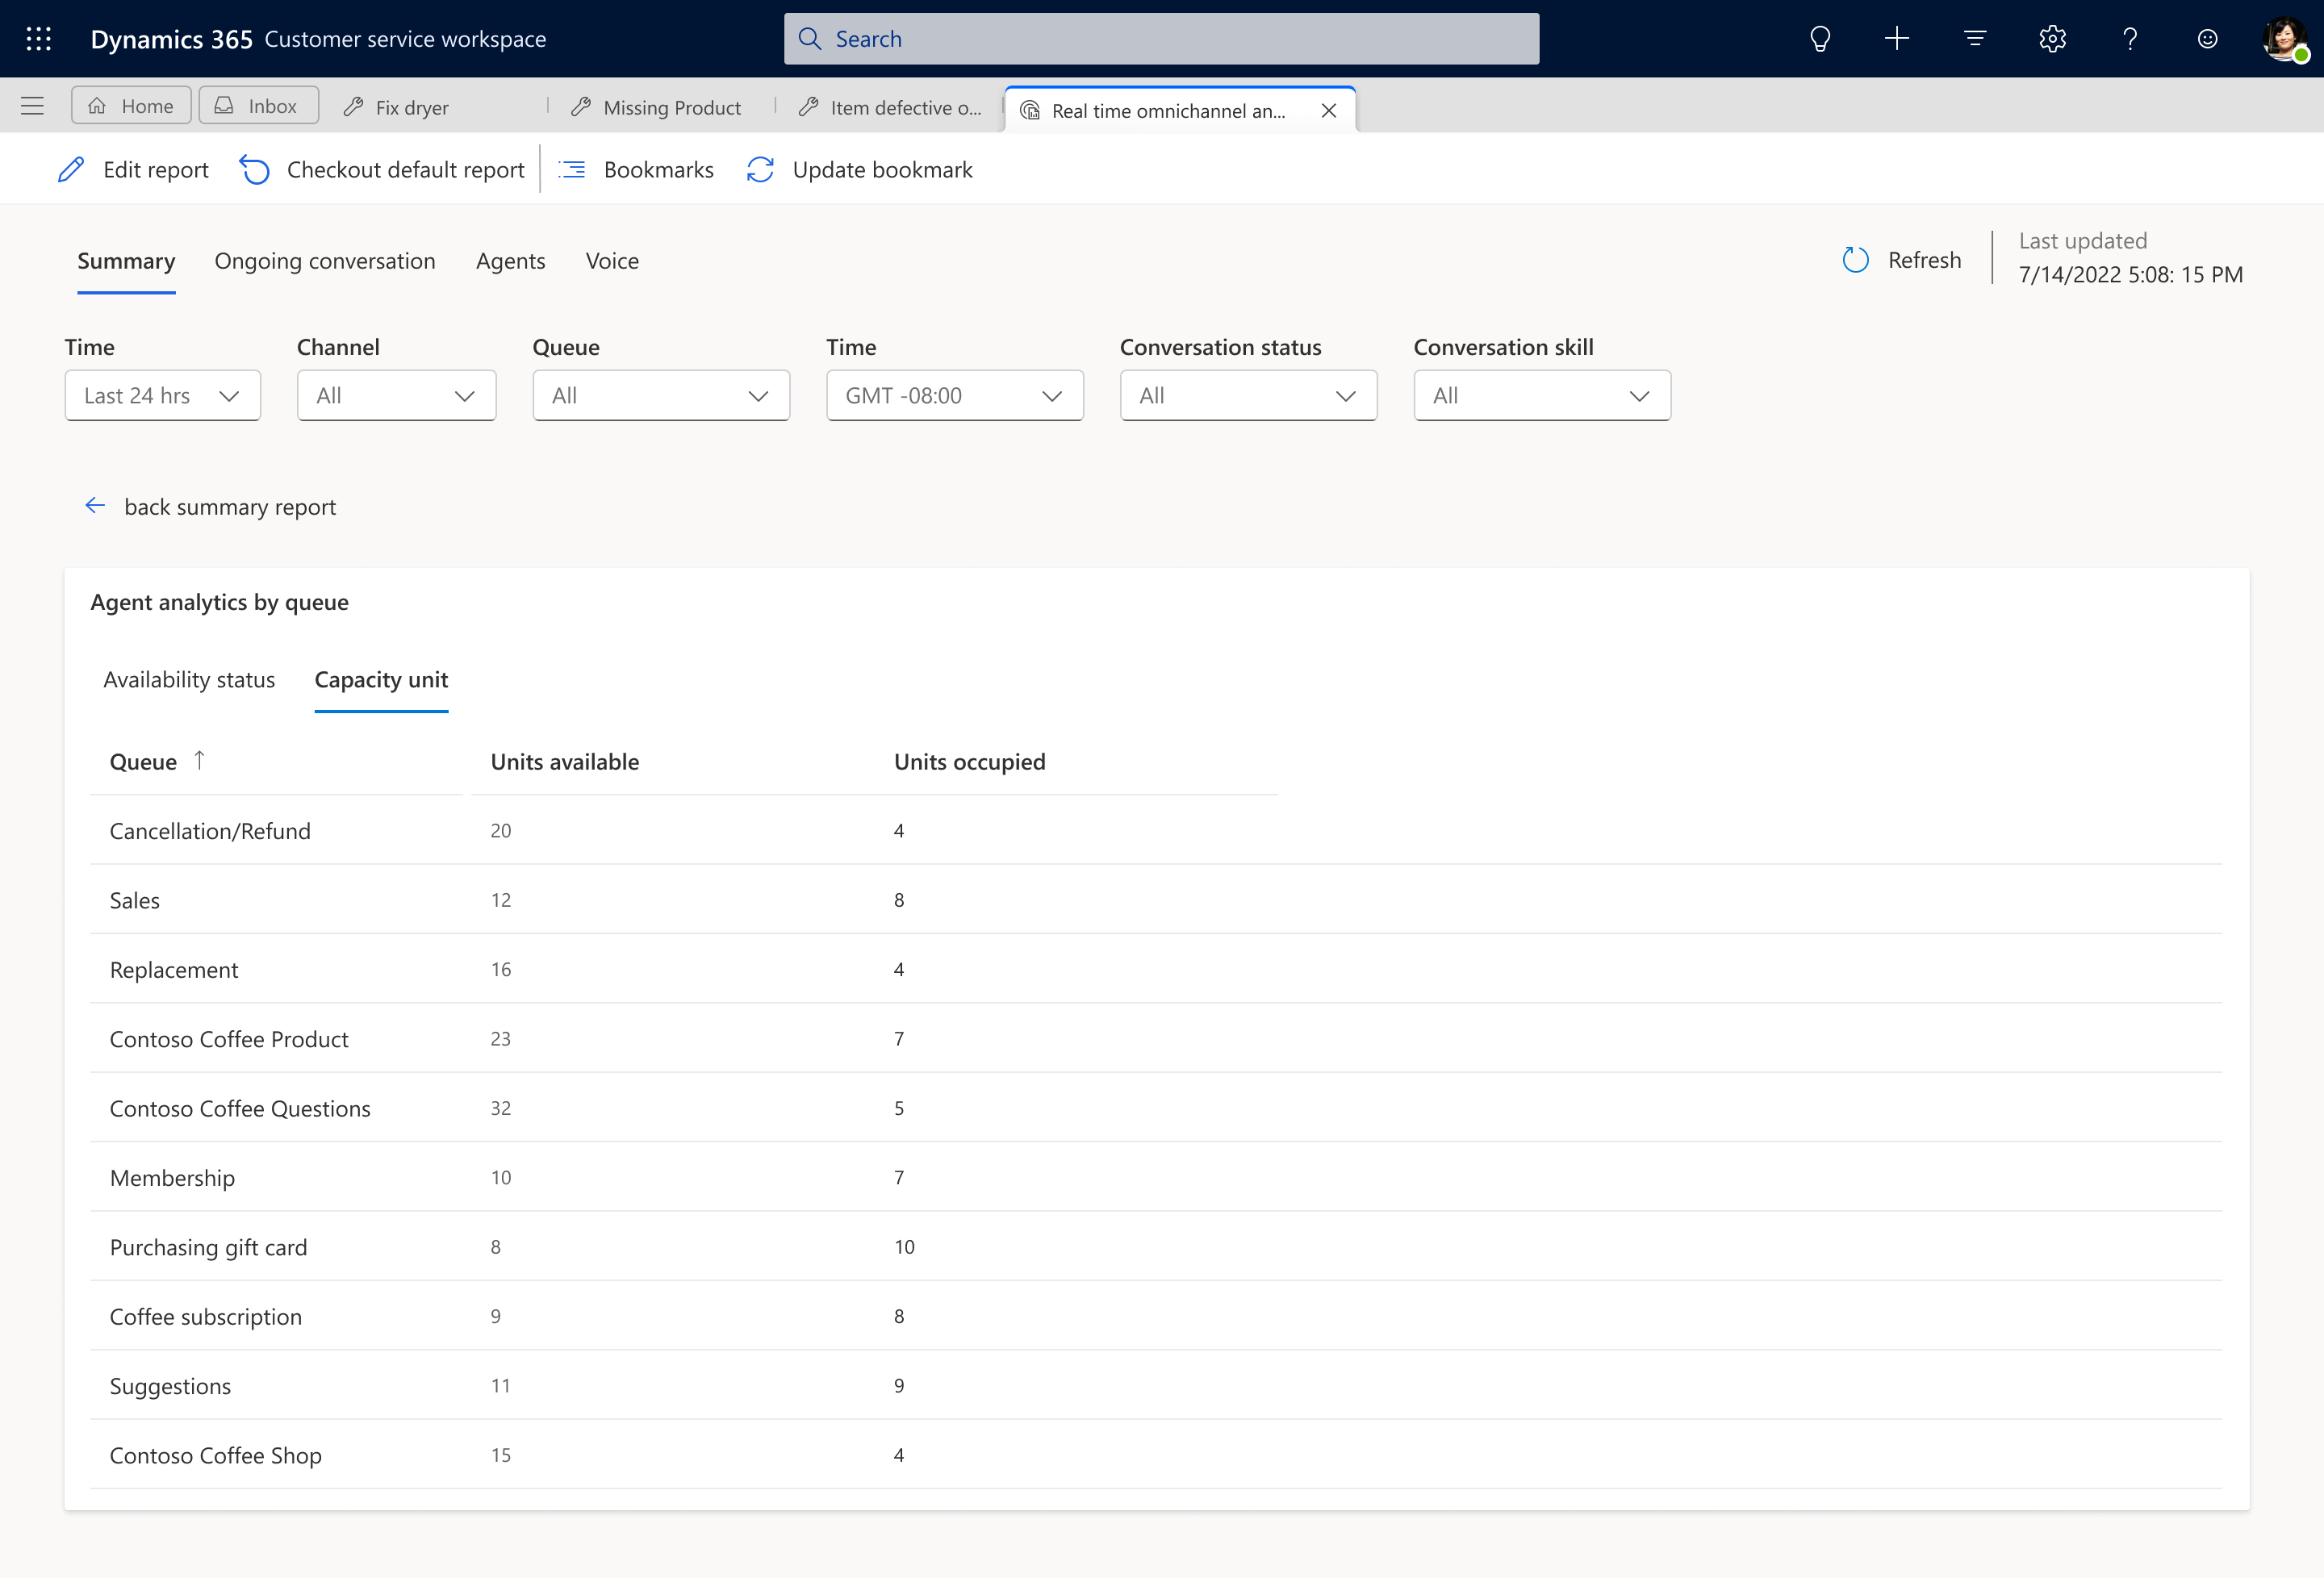
Task: Select the GMT -08:00 time zone dropdown
Action: 949,394
